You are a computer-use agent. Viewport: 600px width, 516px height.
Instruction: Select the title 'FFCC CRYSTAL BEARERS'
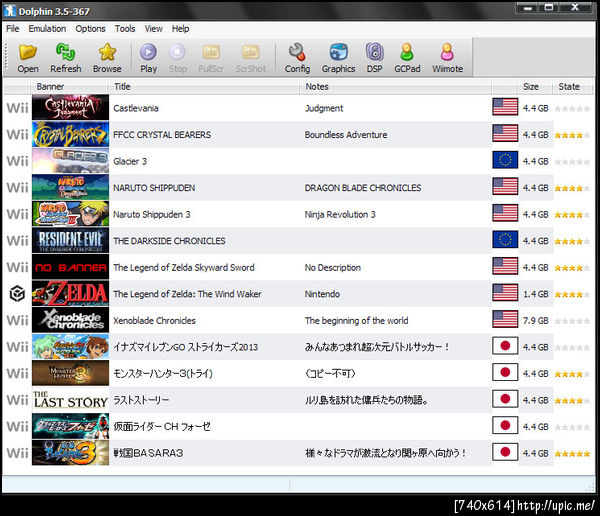162,135
